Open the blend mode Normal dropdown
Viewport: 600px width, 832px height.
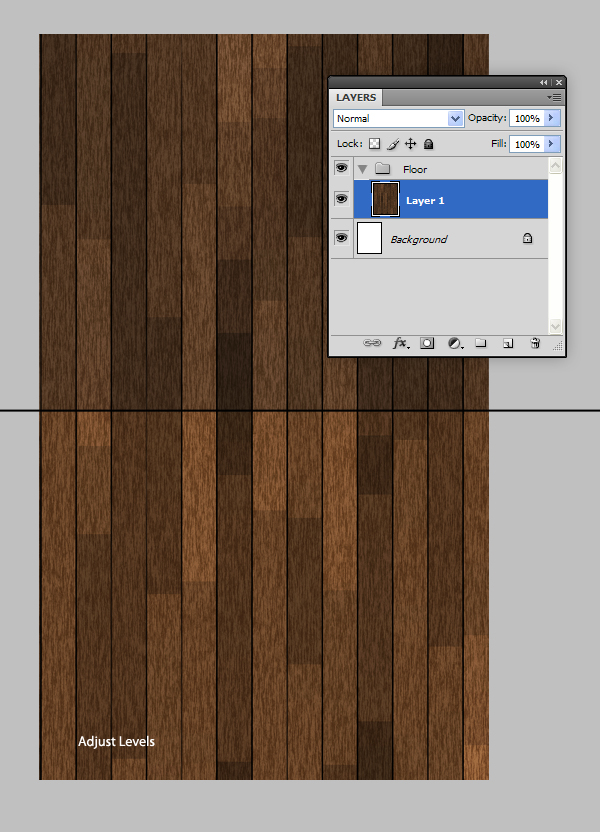coord(398,118)
